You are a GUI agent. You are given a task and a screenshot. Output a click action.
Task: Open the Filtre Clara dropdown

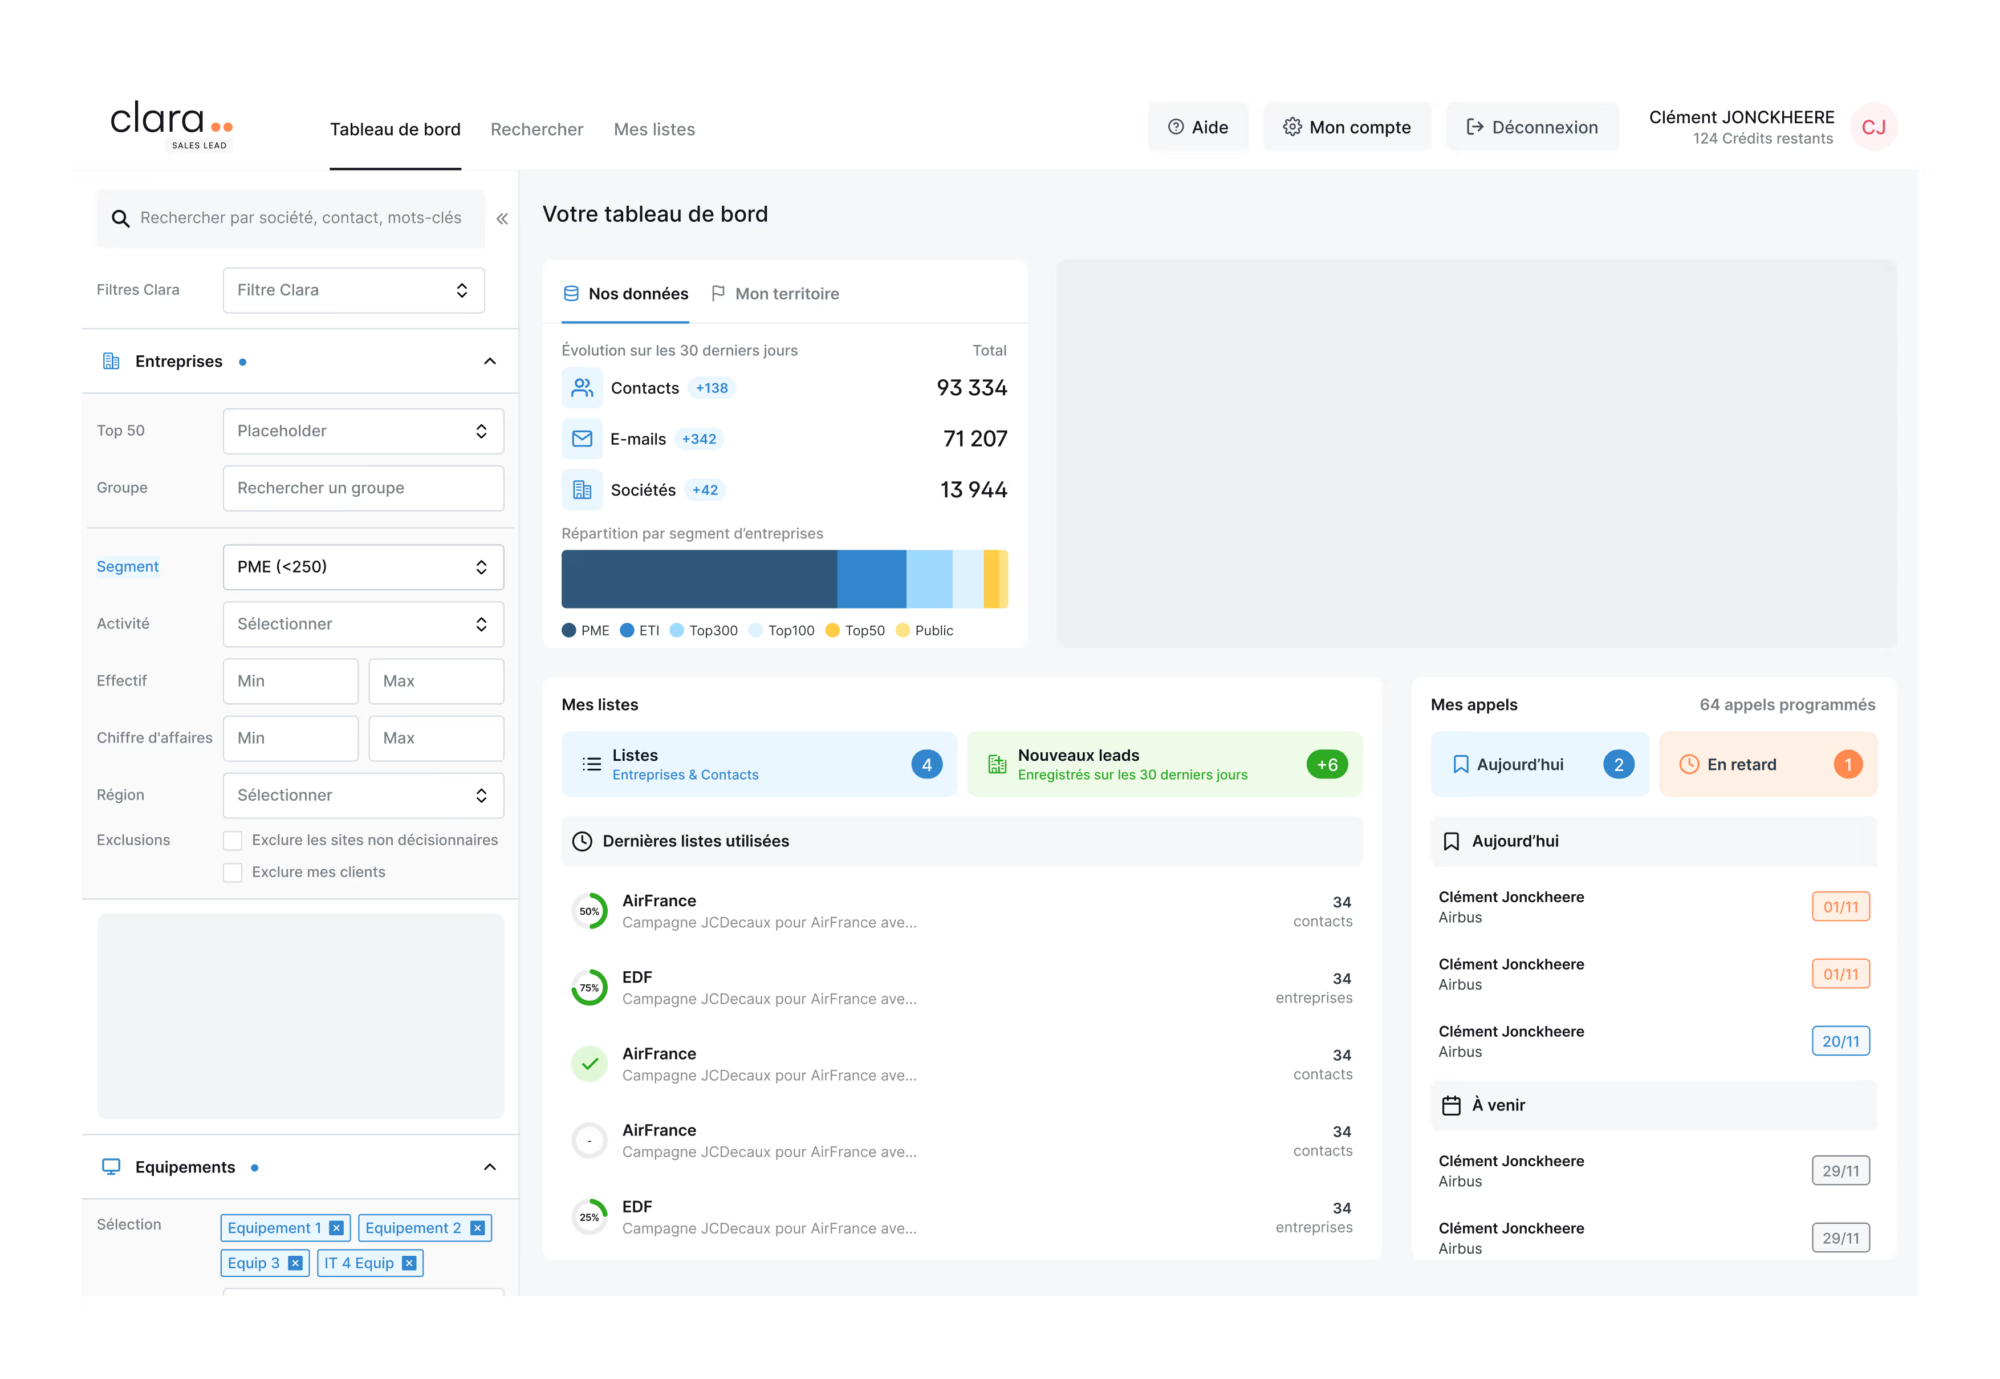(353, 290)
